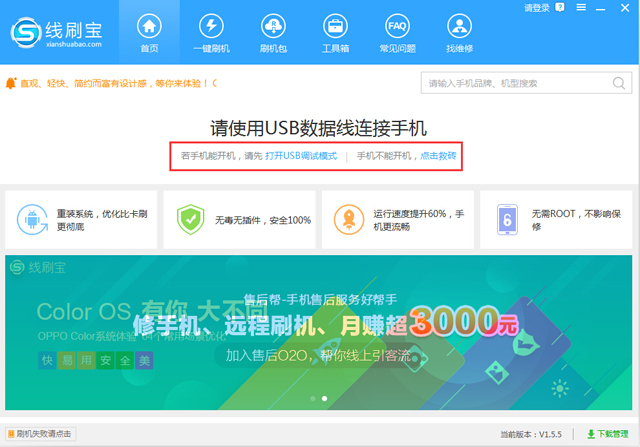Go to the 首页 home tab
640x447 pixels.
click(x=149, y=33)
